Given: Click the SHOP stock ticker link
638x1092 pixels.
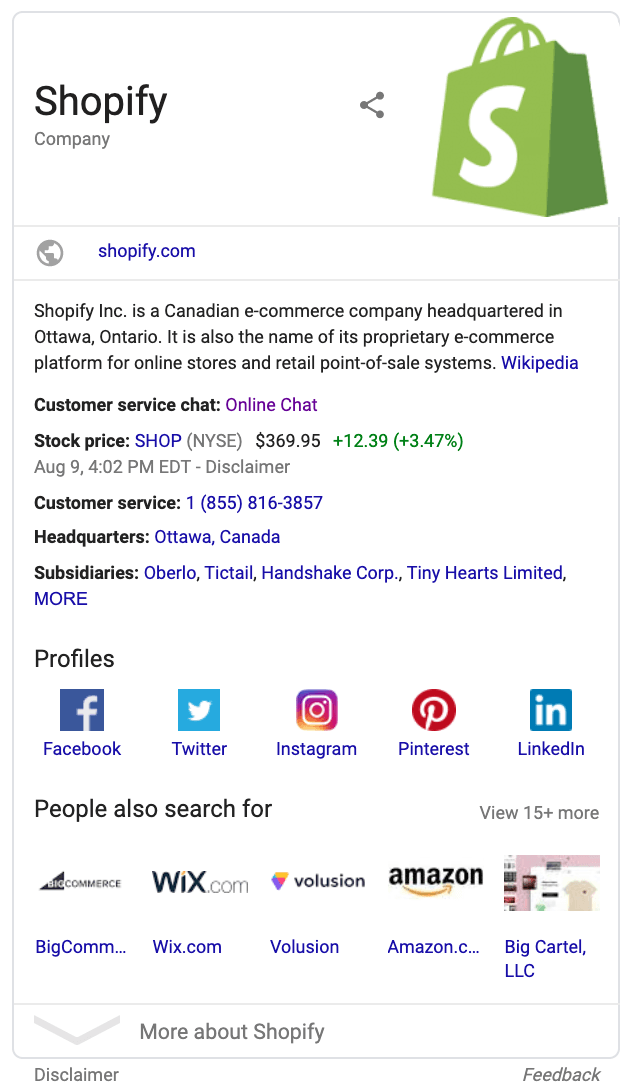Looking at the screenshot, I should click(x=158, y=441).
